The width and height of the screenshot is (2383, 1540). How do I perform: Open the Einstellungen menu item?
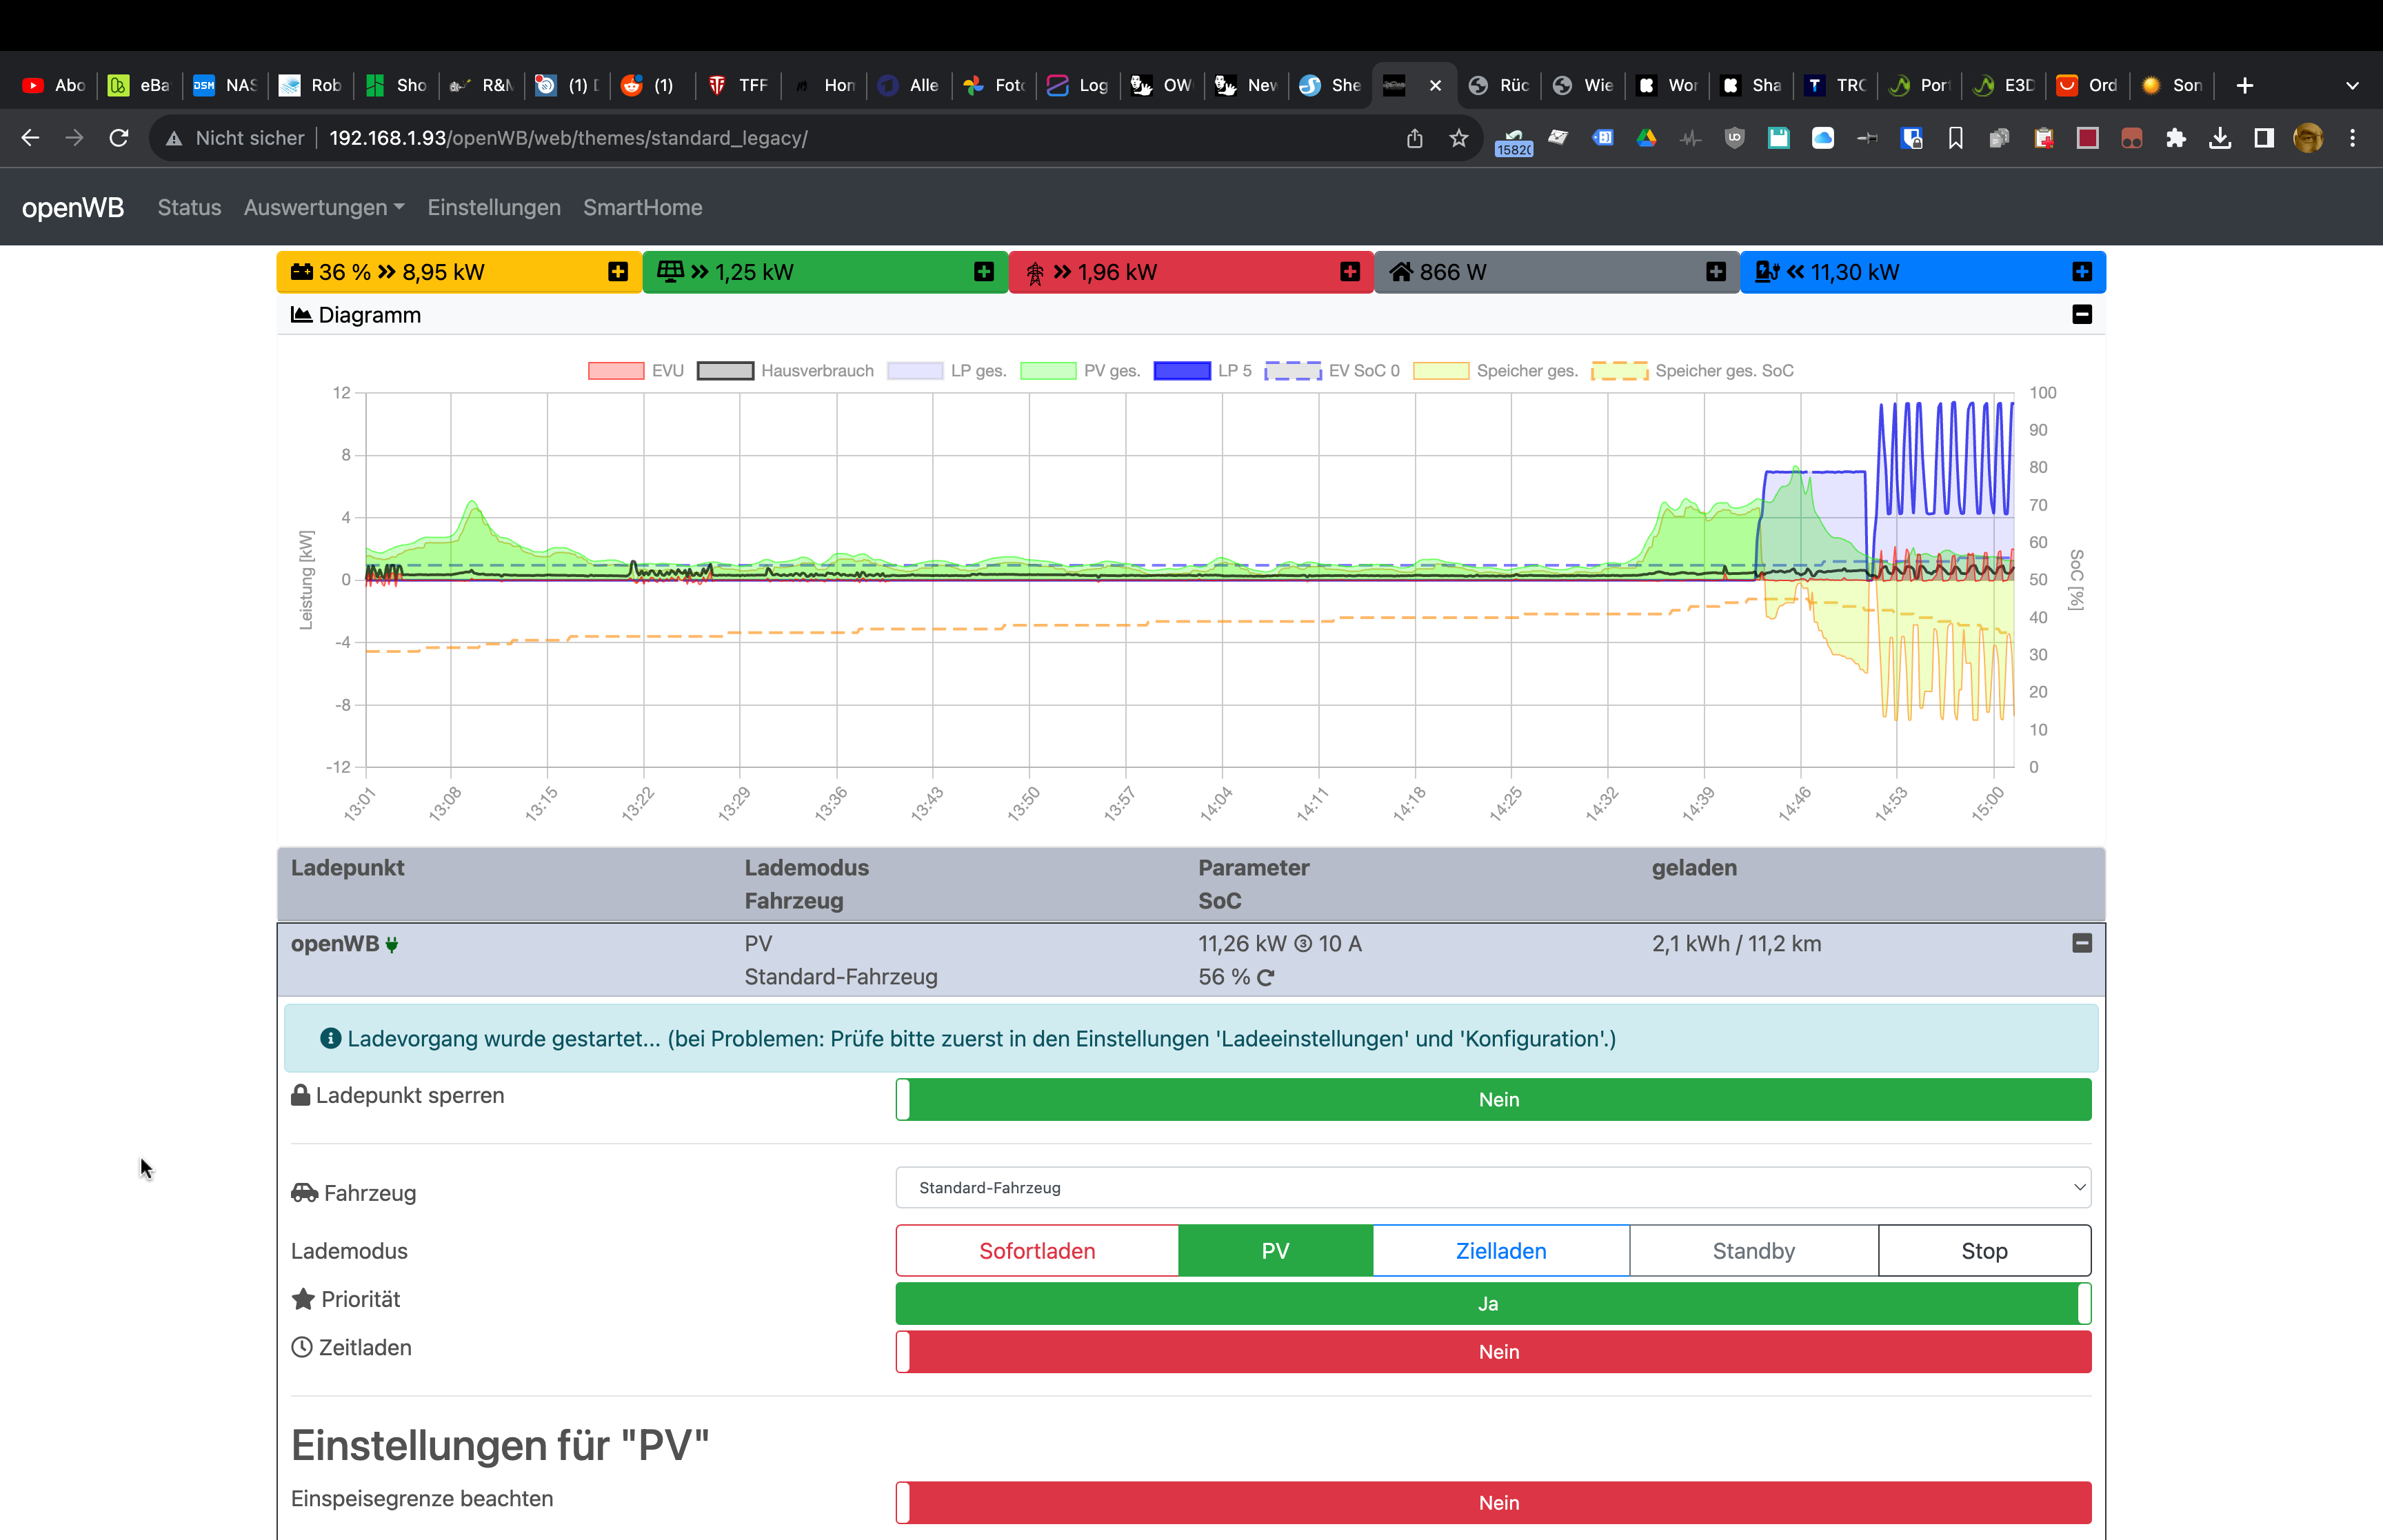click(493, 207)
